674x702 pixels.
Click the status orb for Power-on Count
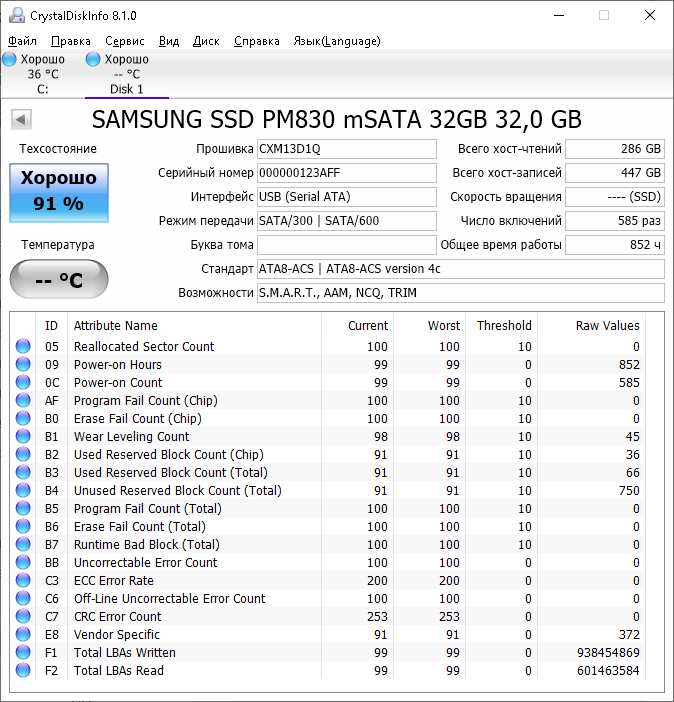click(23, 382)
